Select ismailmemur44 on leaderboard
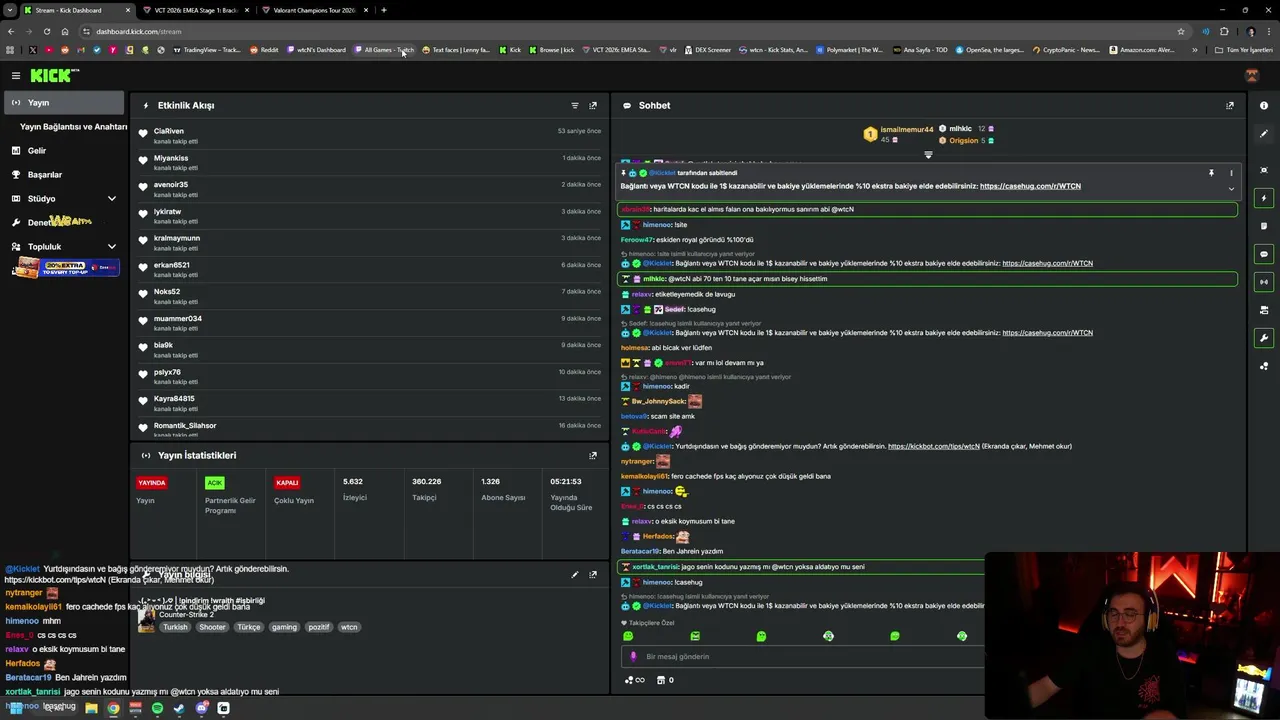Image resolution: width=1280 pixels, height=720 pixels. tap(906, 129)
